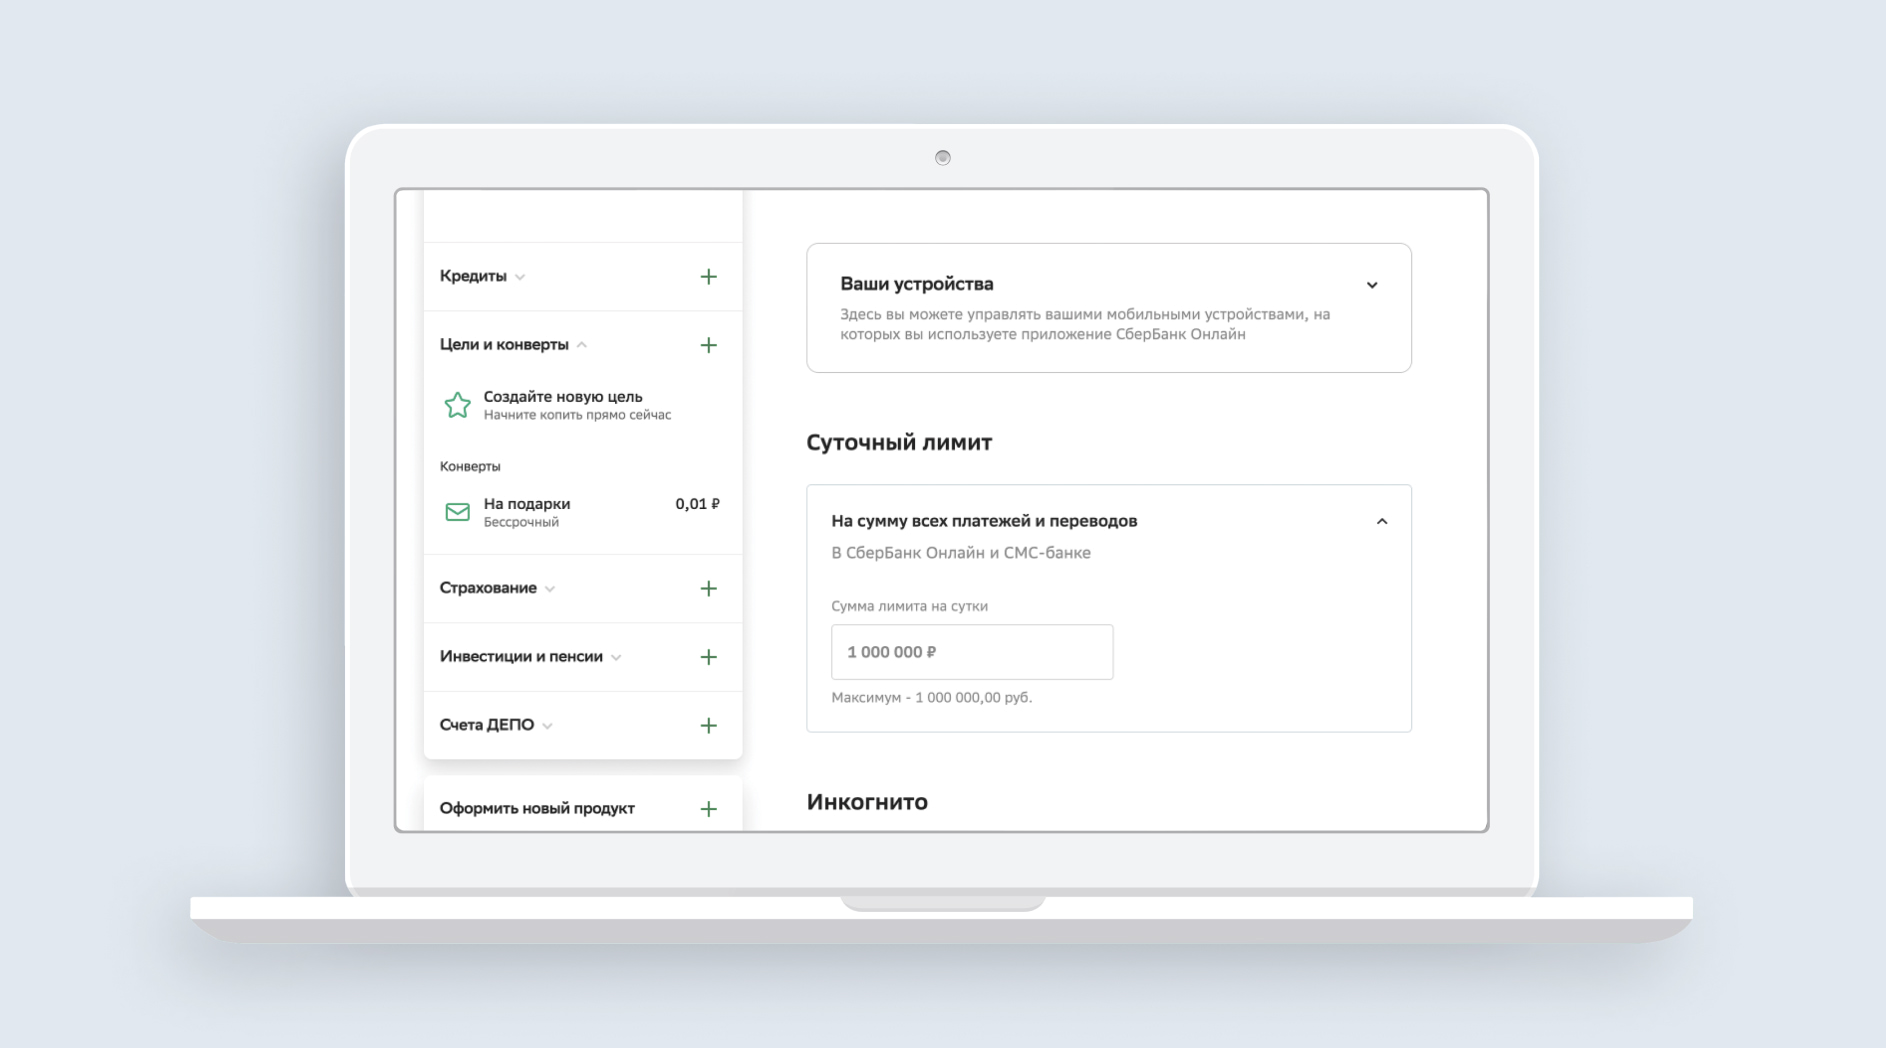
Task: Click plus icon on Оформить новый продукт
Action: pos(708,809)
